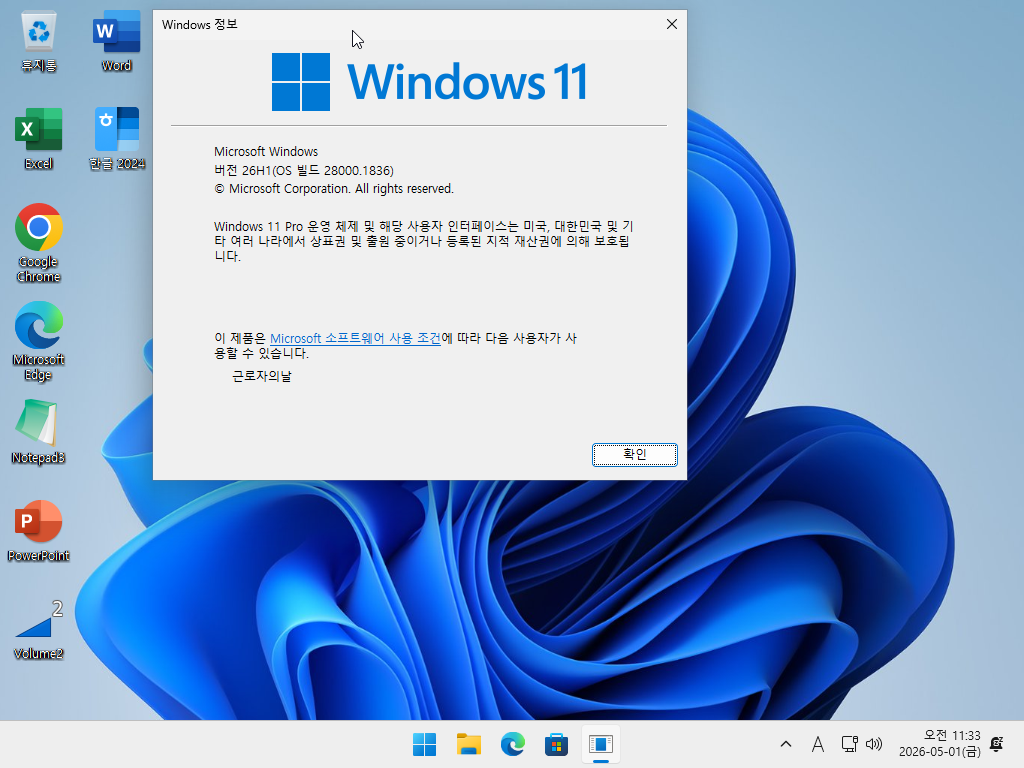Launch Google Chrome from the desktop
Image resolution: width=1024 pixels, height=768 pixels.
click(x=39, y=243)
